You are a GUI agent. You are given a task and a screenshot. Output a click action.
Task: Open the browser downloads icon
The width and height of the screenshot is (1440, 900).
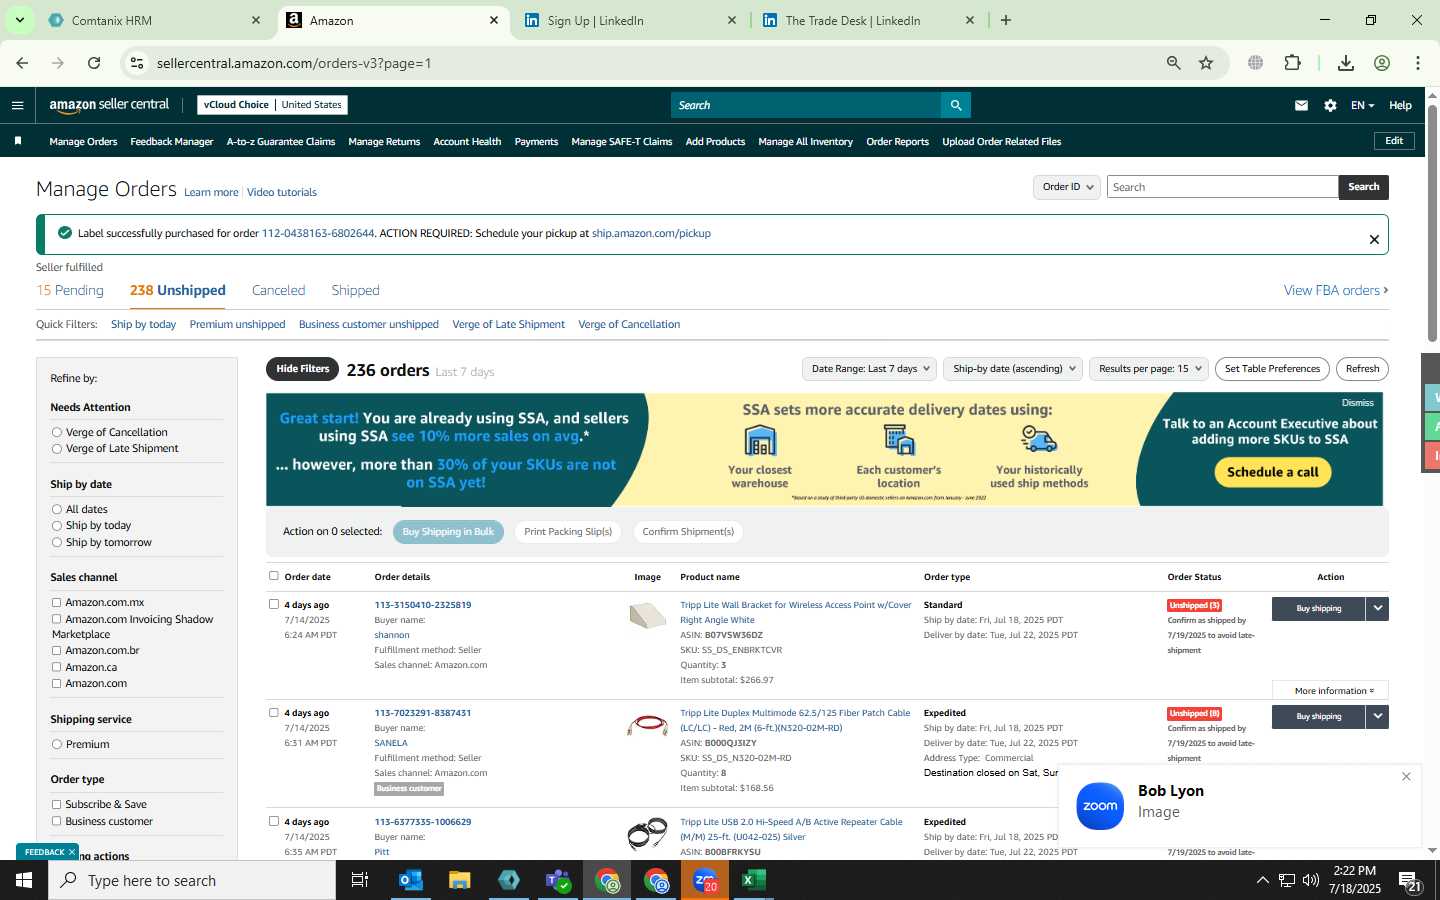pyautogui.click(x=1346, y=63)
